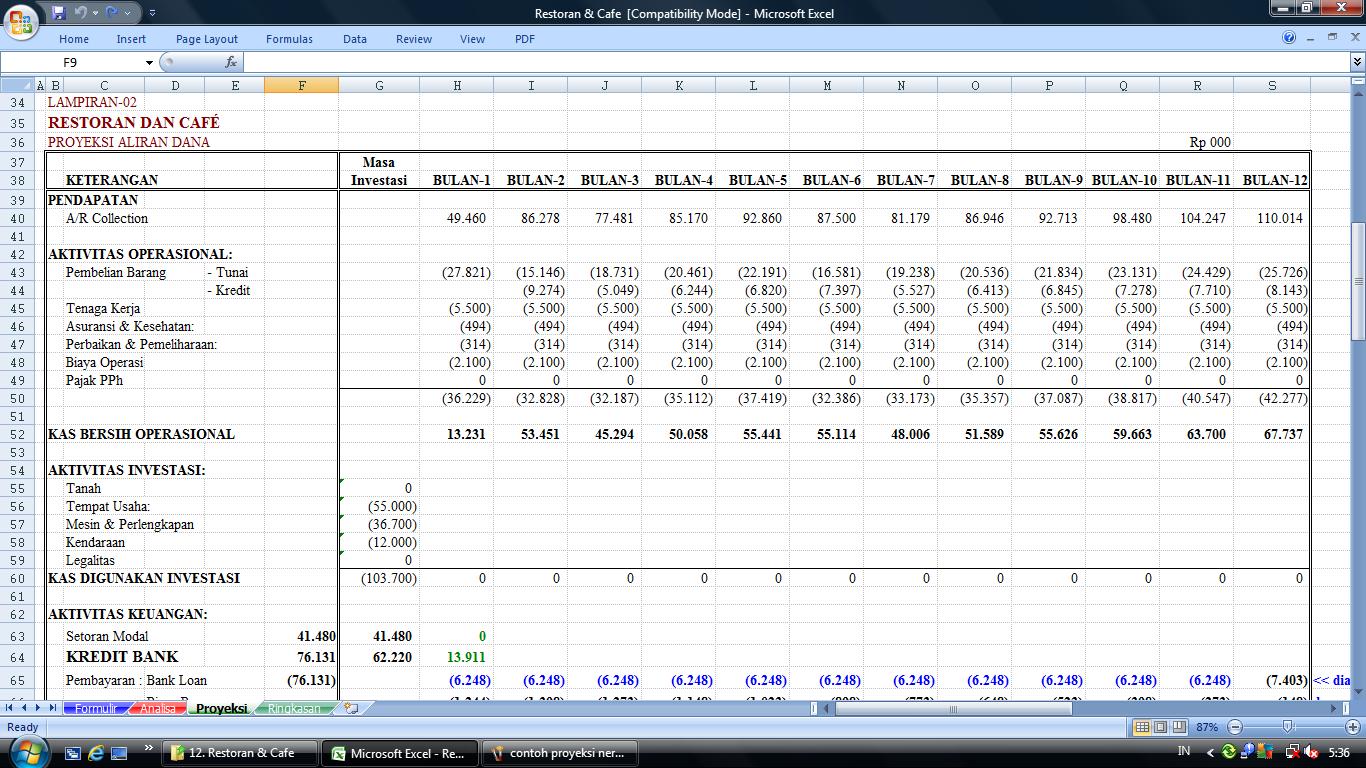Open the Formulas ribbon tab
This screenshot has height=768, width=1366.
[x=289, y=39]
